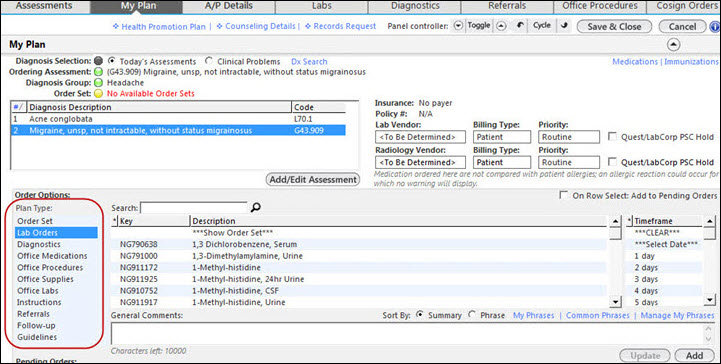This screenshot has height=364, width=721.
Task: Click green Ordering Assessment indicator
Action: tap(98, 72)
